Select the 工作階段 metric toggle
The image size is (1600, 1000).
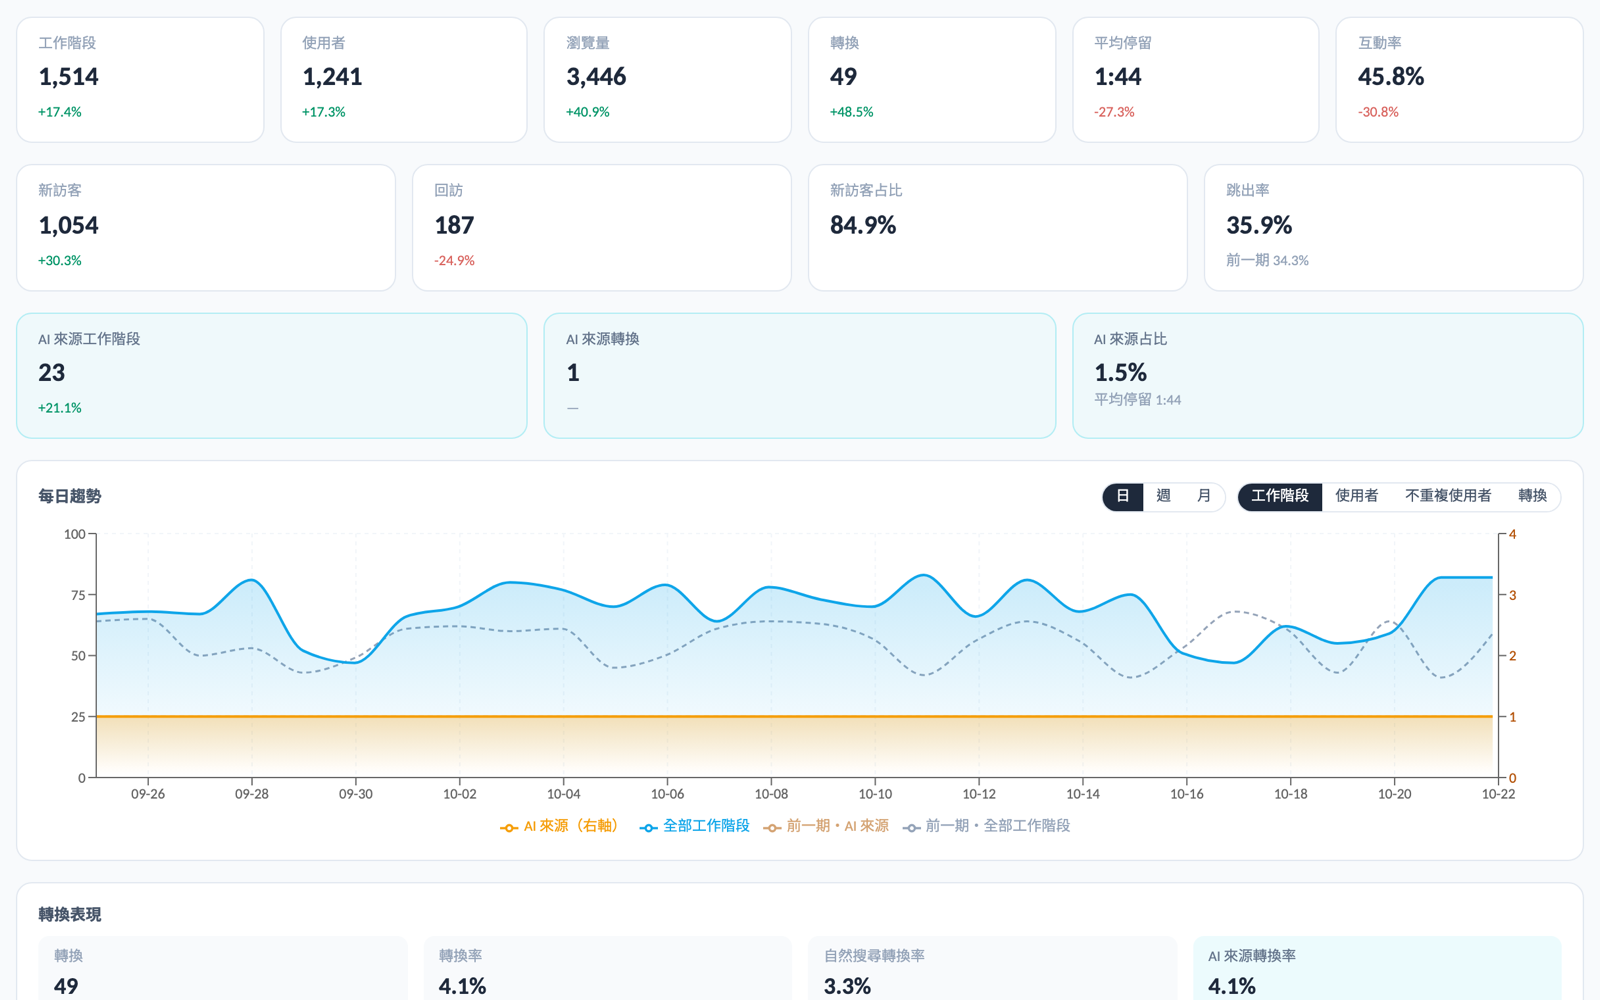click(1280, 496)
